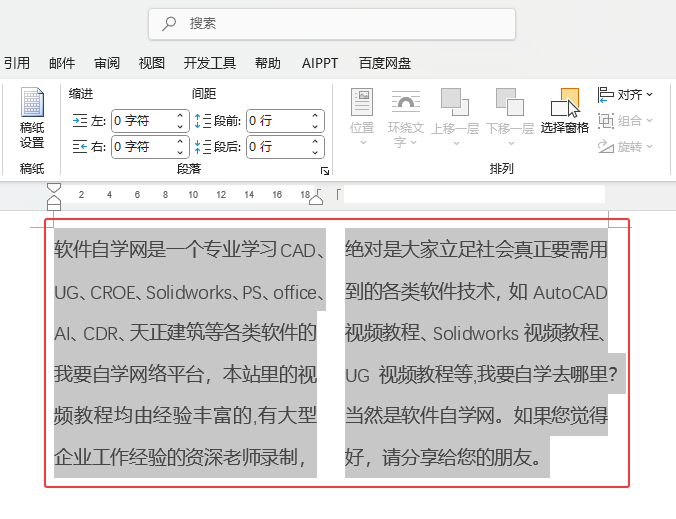Increase left indent with up arrow
Viewport: 676px width, 519px height.
click(x=180, y=116)
